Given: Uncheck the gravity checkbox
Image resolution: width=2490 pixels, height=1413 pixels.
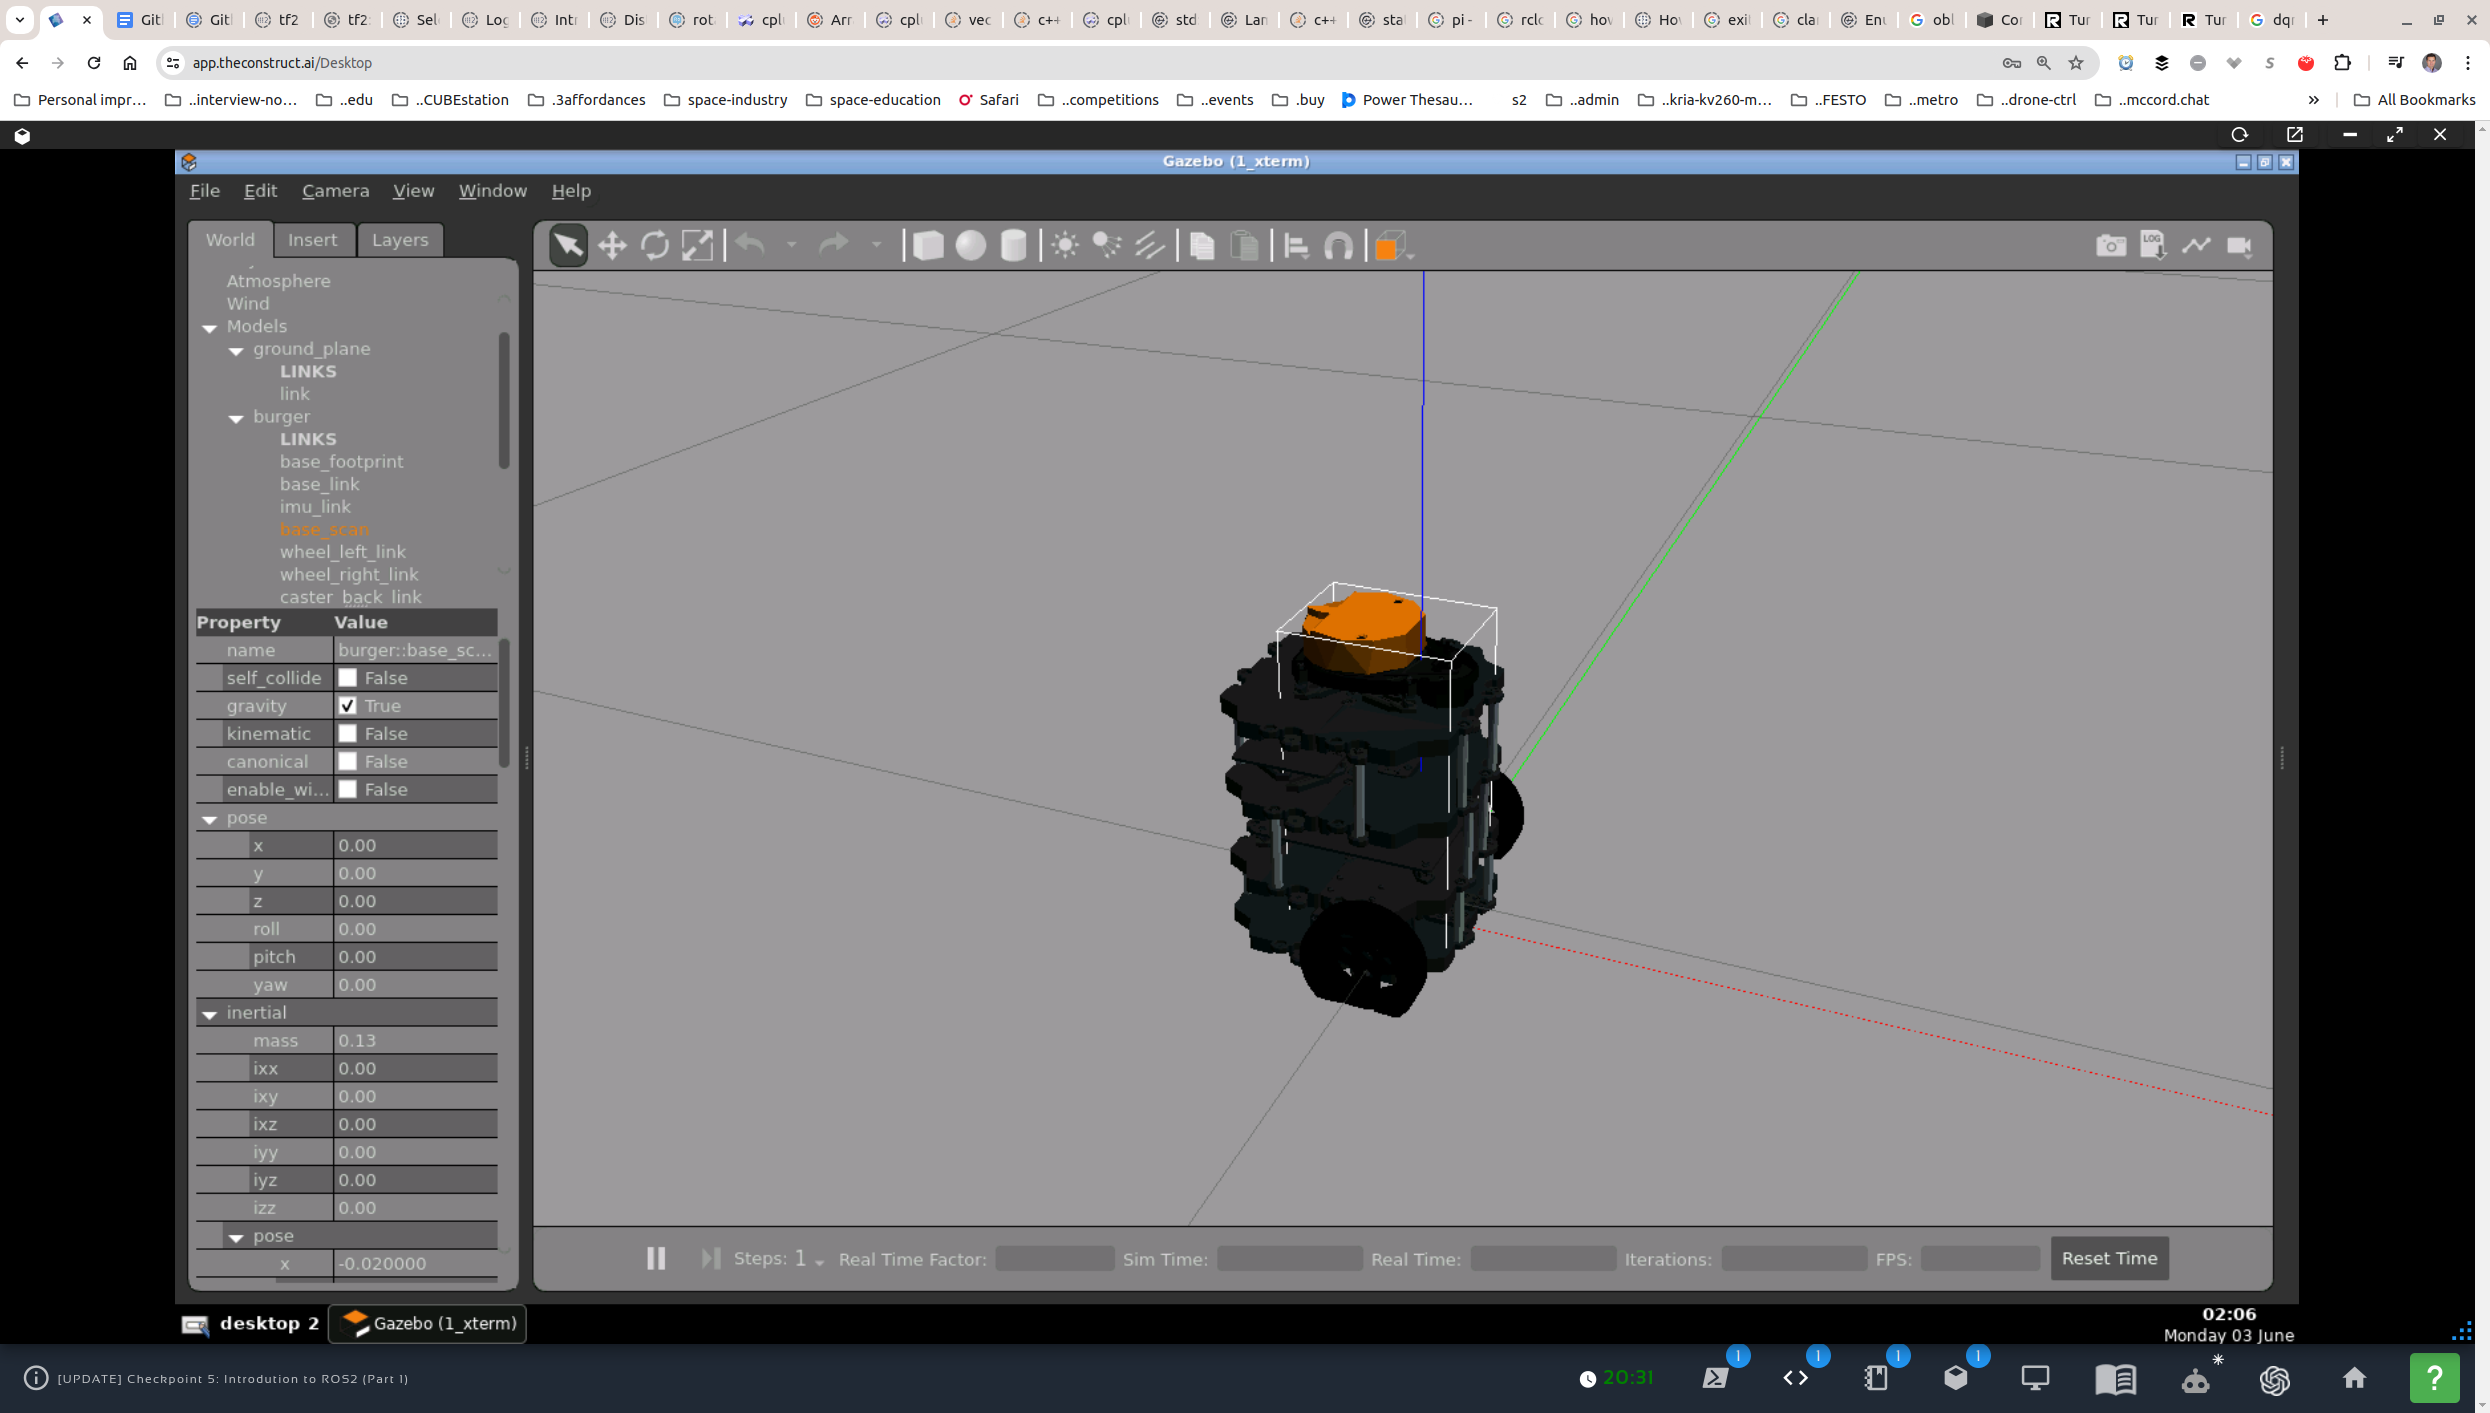Looking at the screenshot, I should (x=348, y=706).
